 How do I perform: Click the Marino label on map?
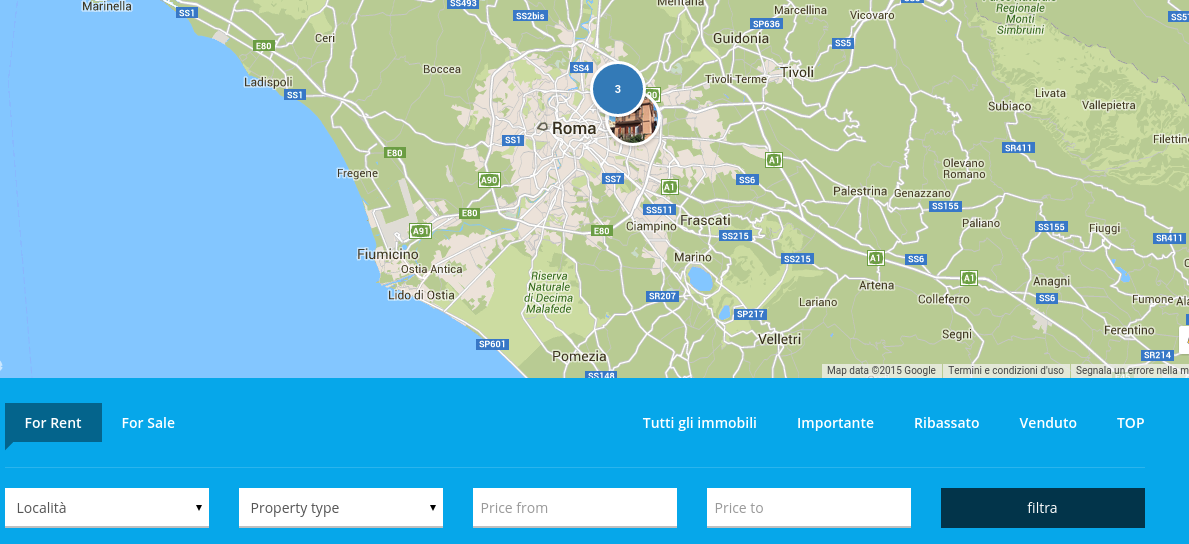(692, 256)
